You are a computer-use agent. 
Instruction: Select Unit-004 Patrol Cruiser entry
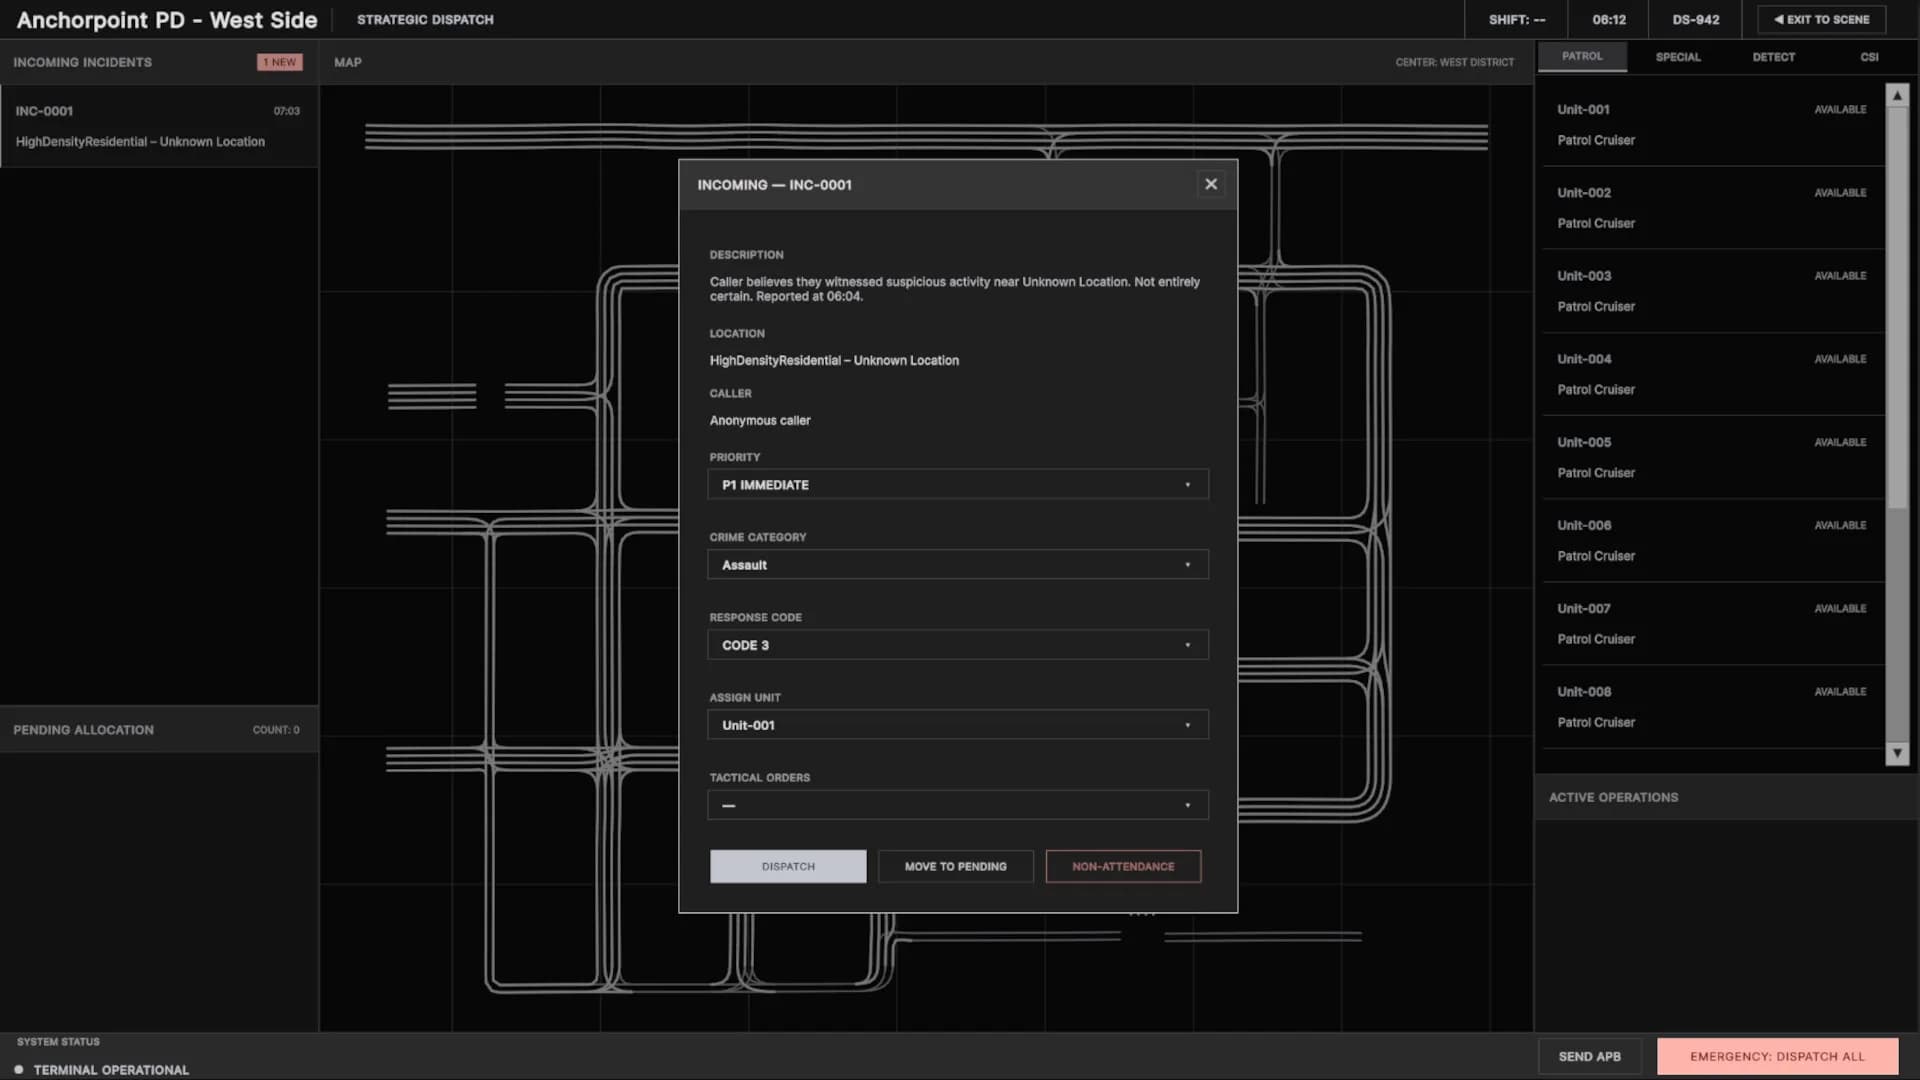coord(1711,374)
